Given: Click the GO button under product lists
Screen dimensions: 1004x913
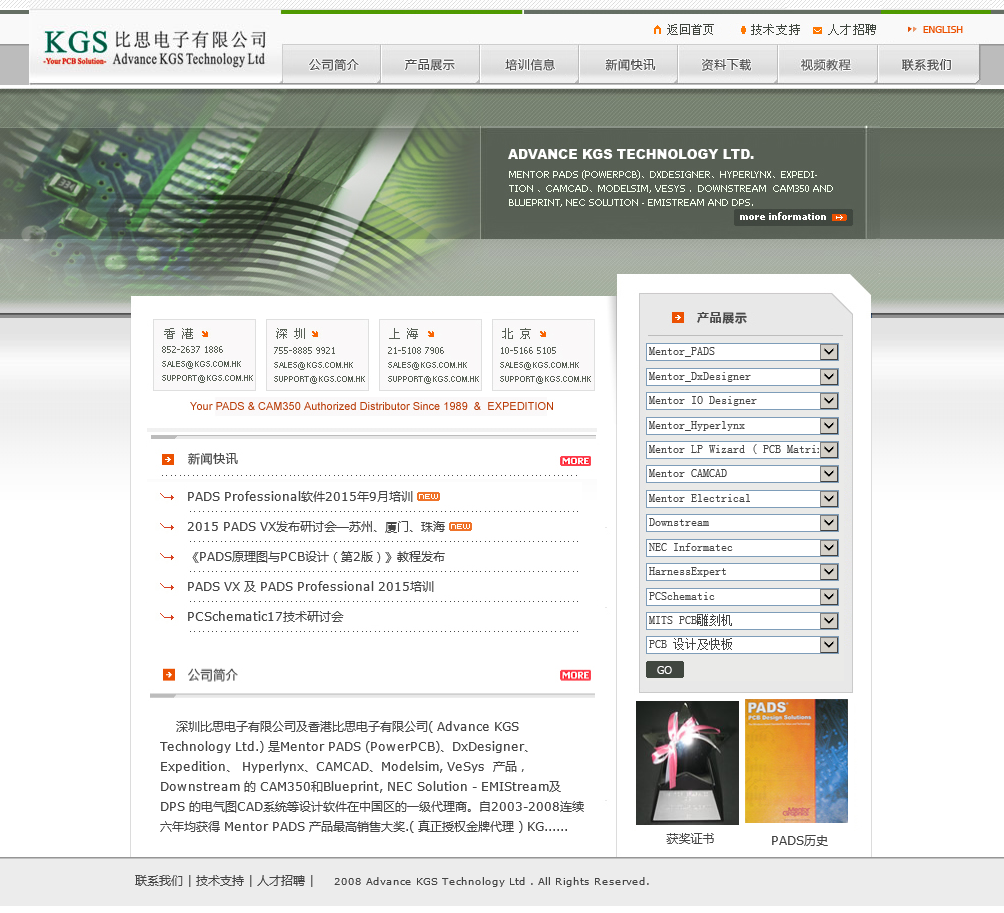Looking at the screenshot, I should pos(665,670).
